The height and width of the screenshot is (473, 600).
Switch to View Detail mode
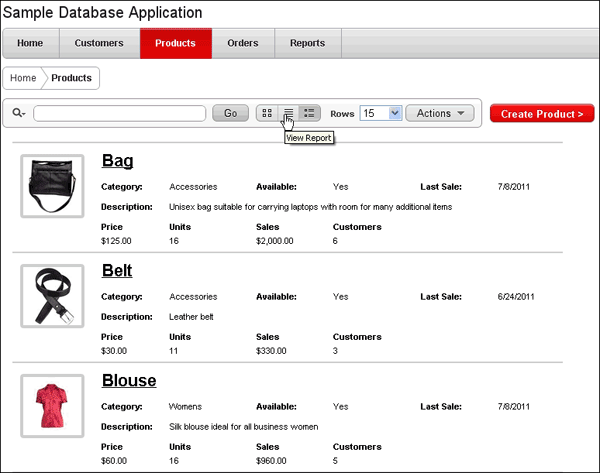310,114
